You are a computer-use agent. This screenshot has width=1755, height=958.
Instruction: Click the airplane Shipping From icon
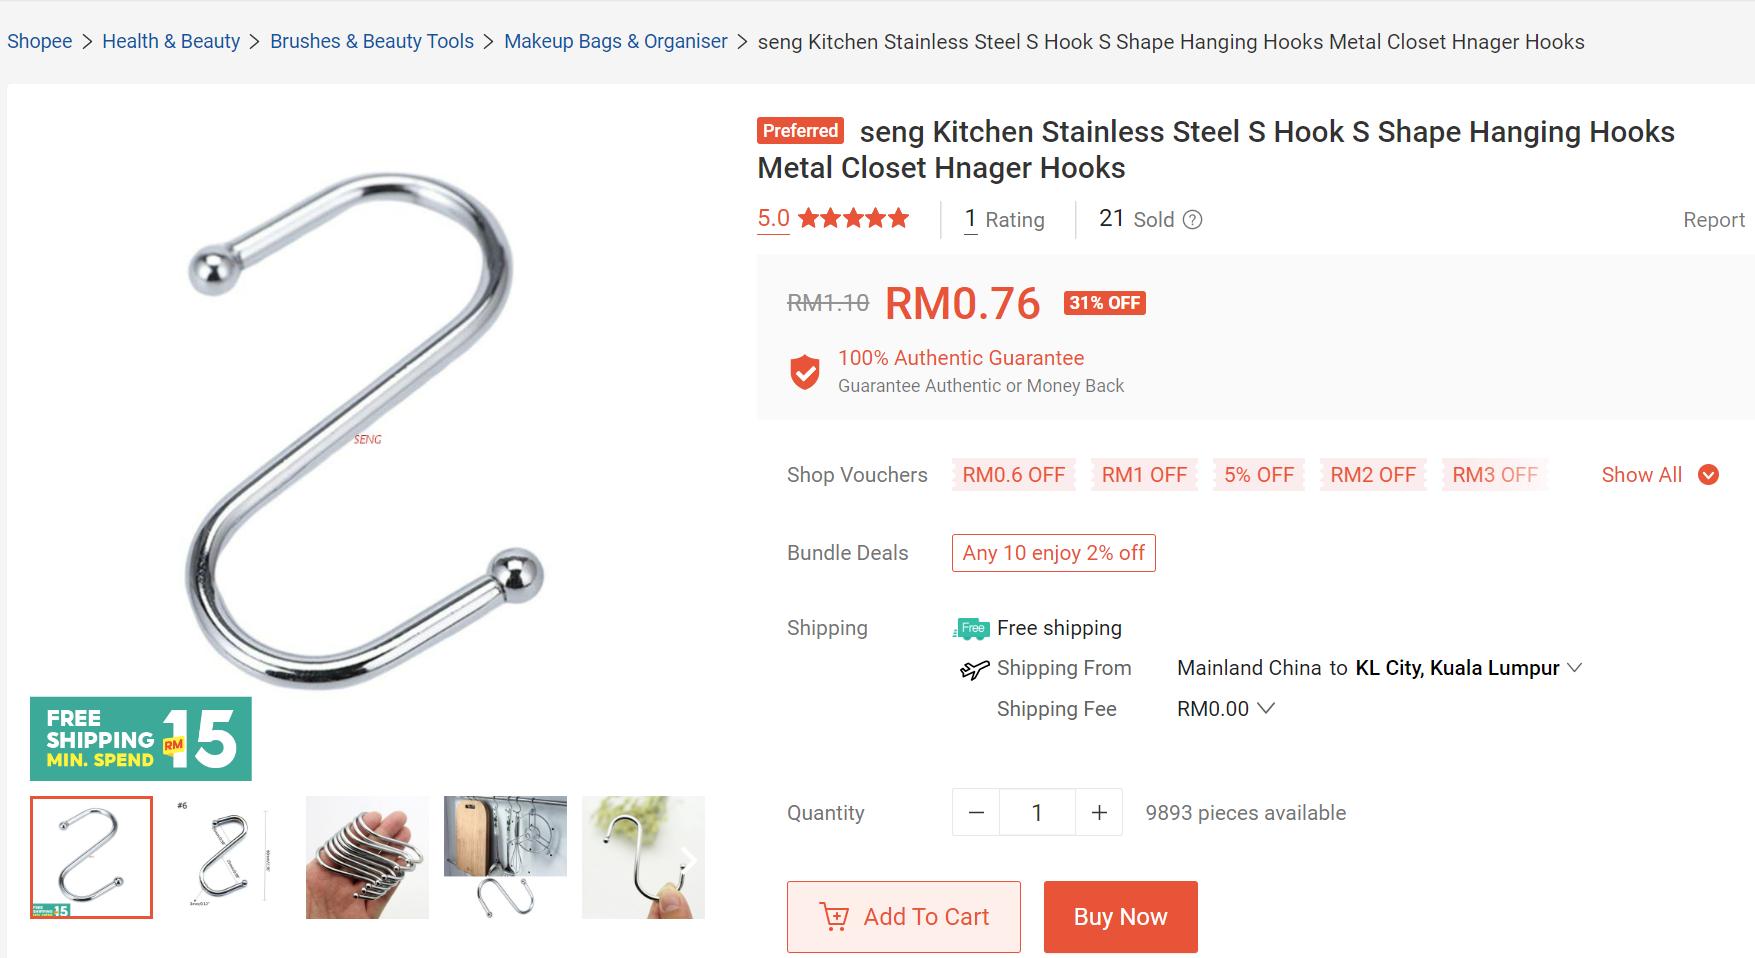coord(974,669)
